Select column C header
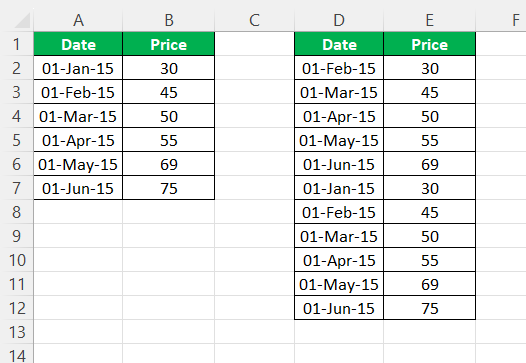 [255, 20]
